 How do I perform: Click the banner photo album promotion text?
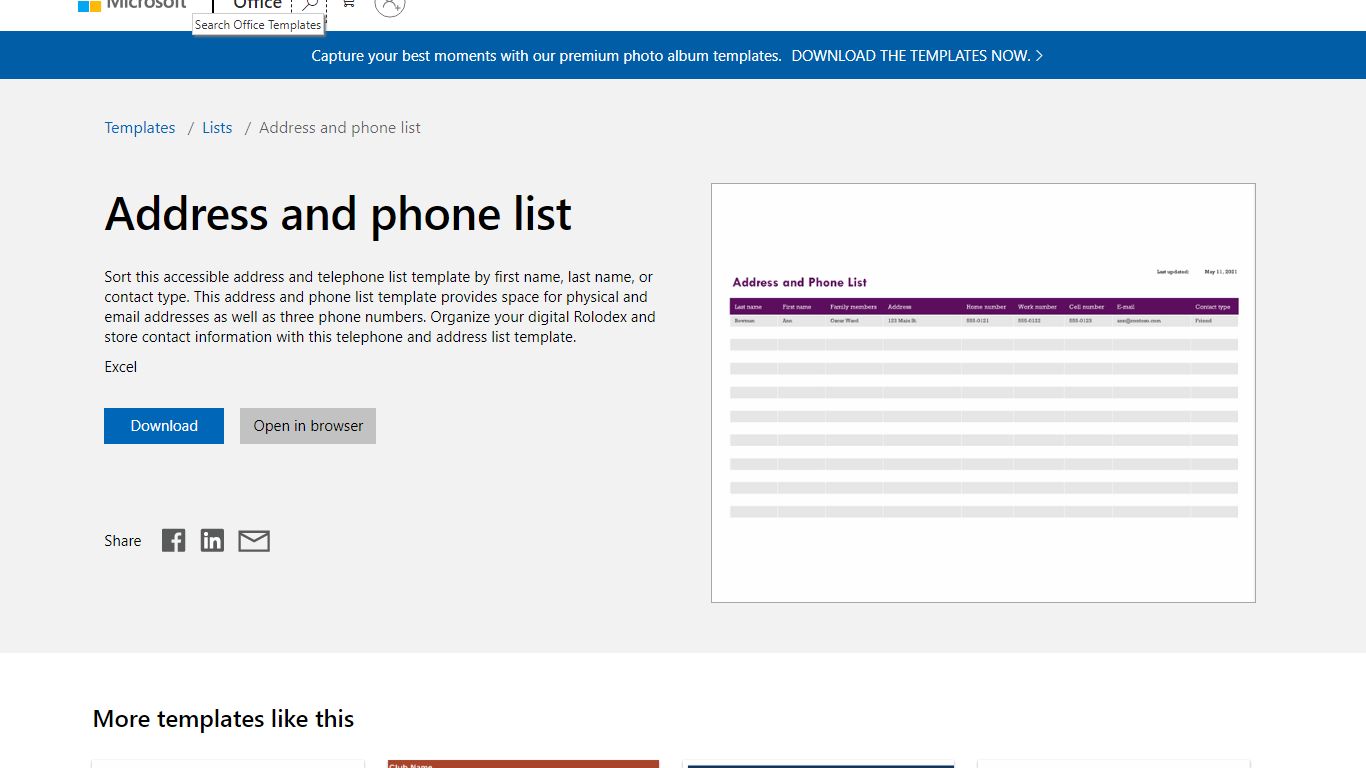click(x=546, y=56)
